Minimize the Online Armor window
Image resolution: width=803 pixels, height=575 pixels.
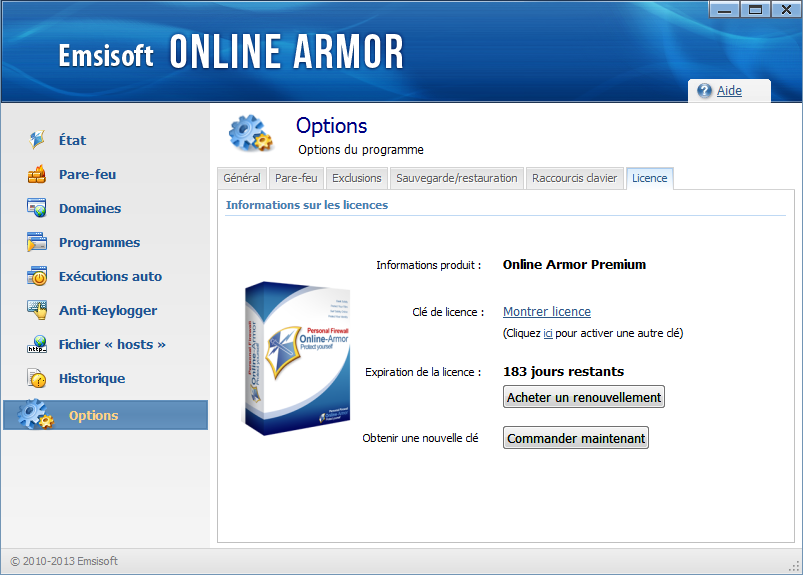point(724,9)
